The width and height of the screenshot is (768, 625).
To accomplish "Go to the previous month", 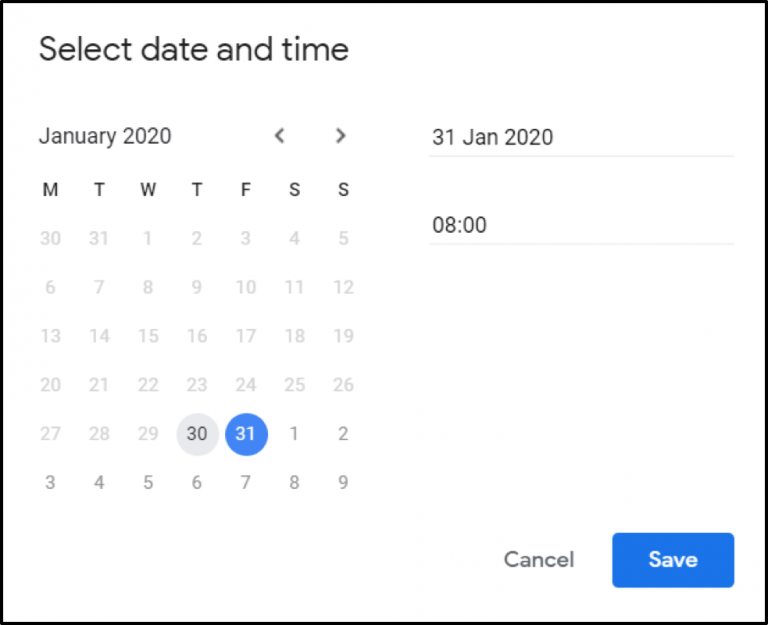I will [x=280, y=136].
